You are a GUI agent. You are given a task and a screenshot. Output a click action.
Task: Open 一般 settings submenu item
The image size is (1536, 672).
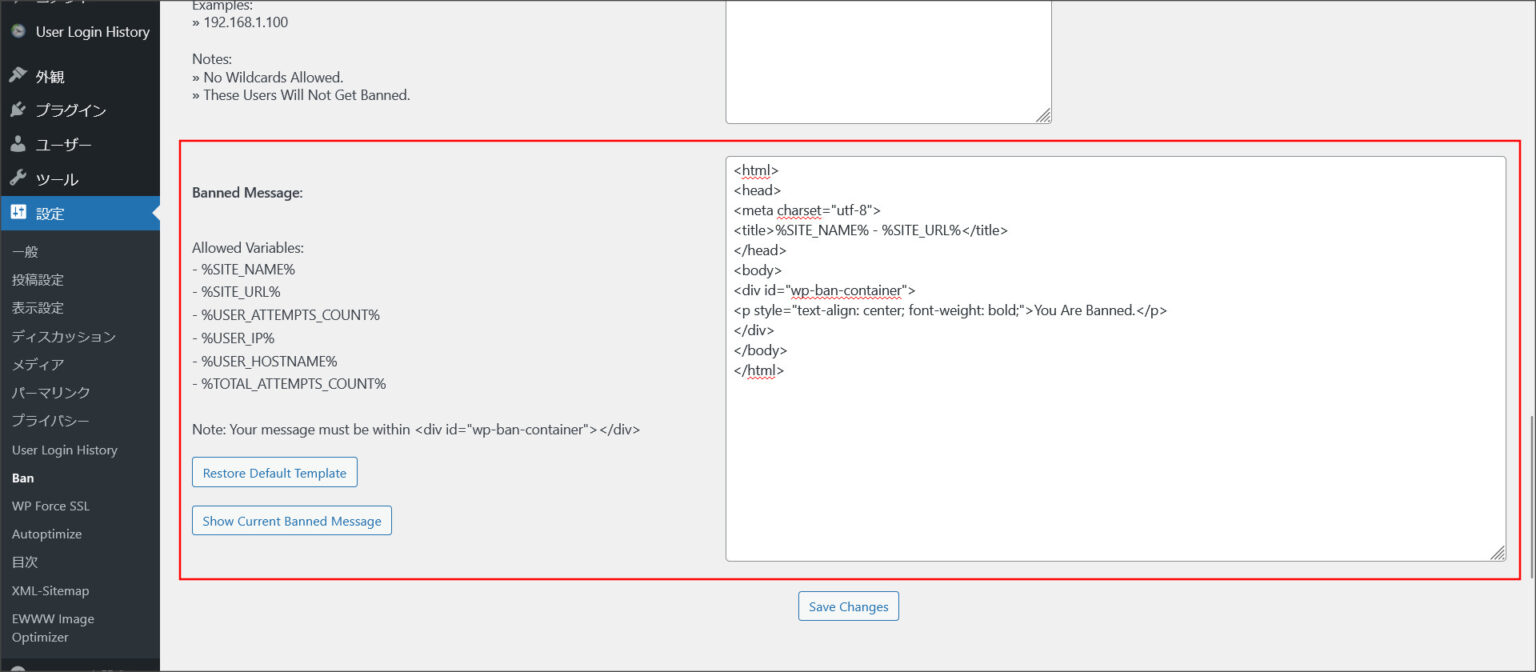pos(25,252)
